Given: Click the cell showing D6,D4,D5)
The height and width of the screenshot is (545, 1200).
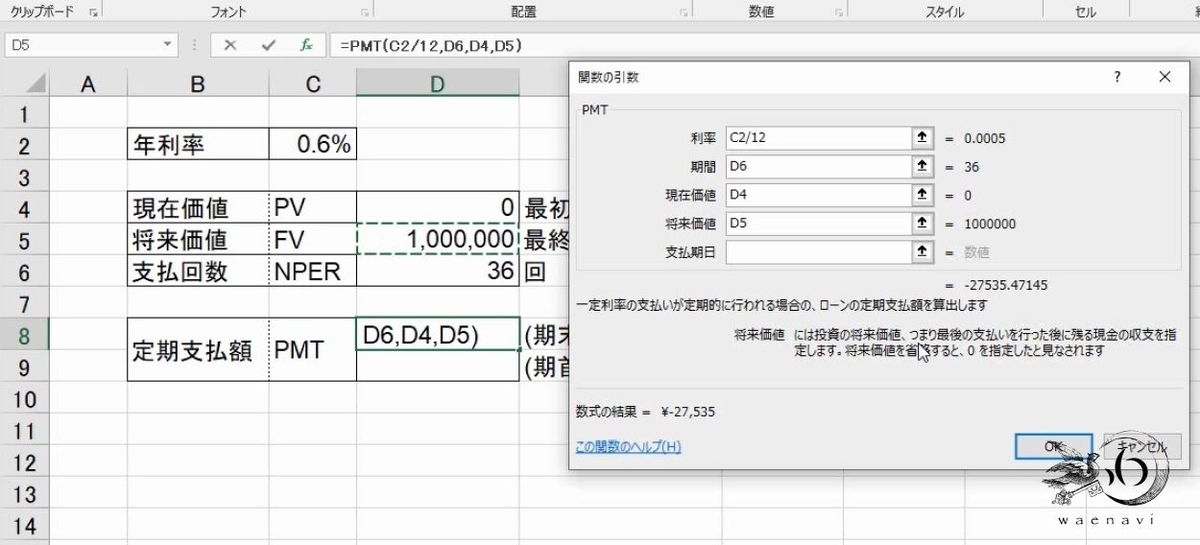Looking at the screenshot, I should pyautogui.click(x=438, y=335).
